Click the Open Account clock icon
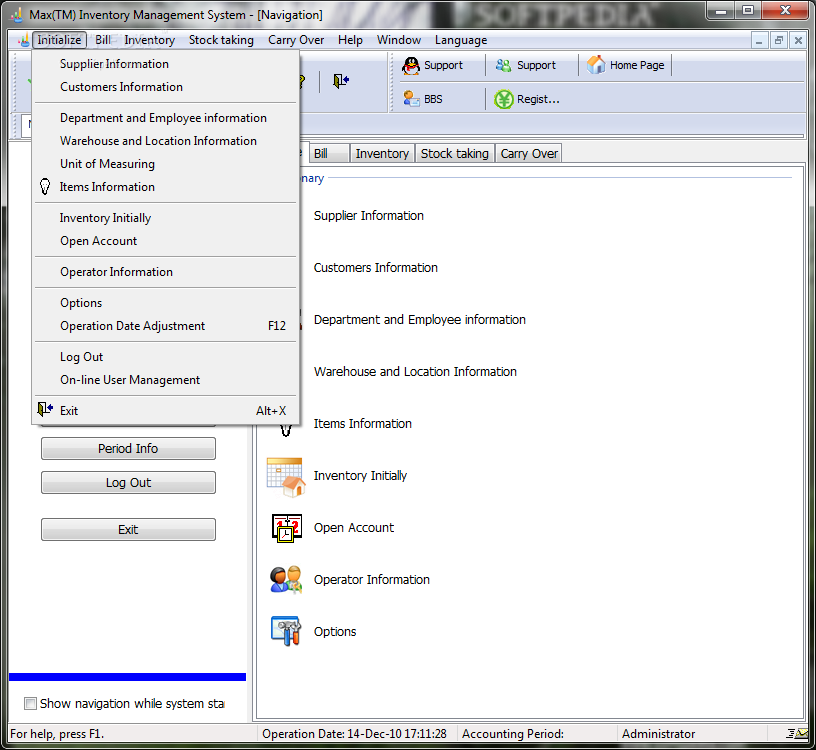This screenshot has height=750, width=816. (287, 528)
